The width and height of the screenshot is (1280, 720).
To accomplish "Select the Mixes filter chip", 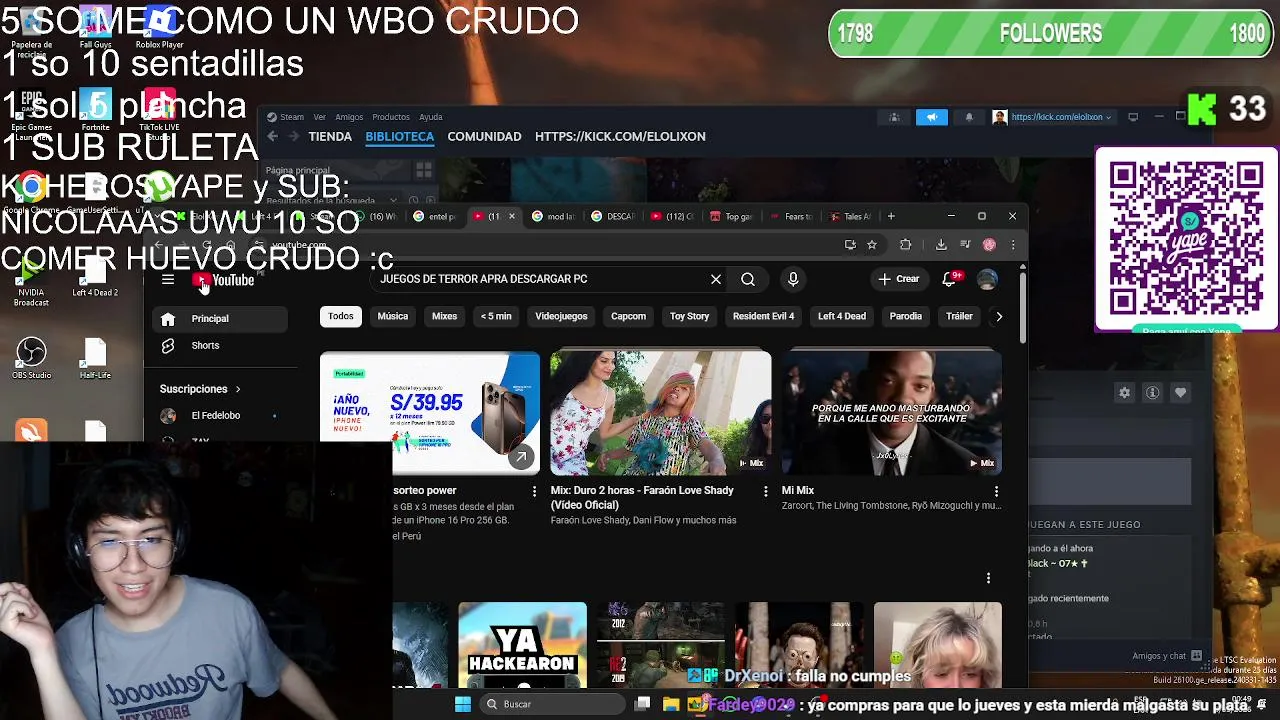I will point(444,316).
